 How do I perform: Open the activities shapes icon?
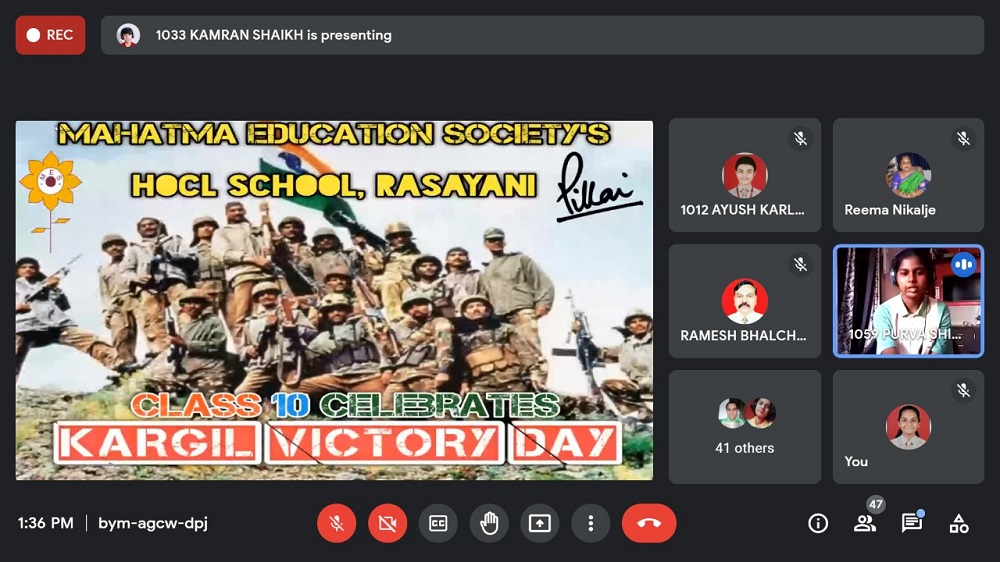tap(959, 523)
